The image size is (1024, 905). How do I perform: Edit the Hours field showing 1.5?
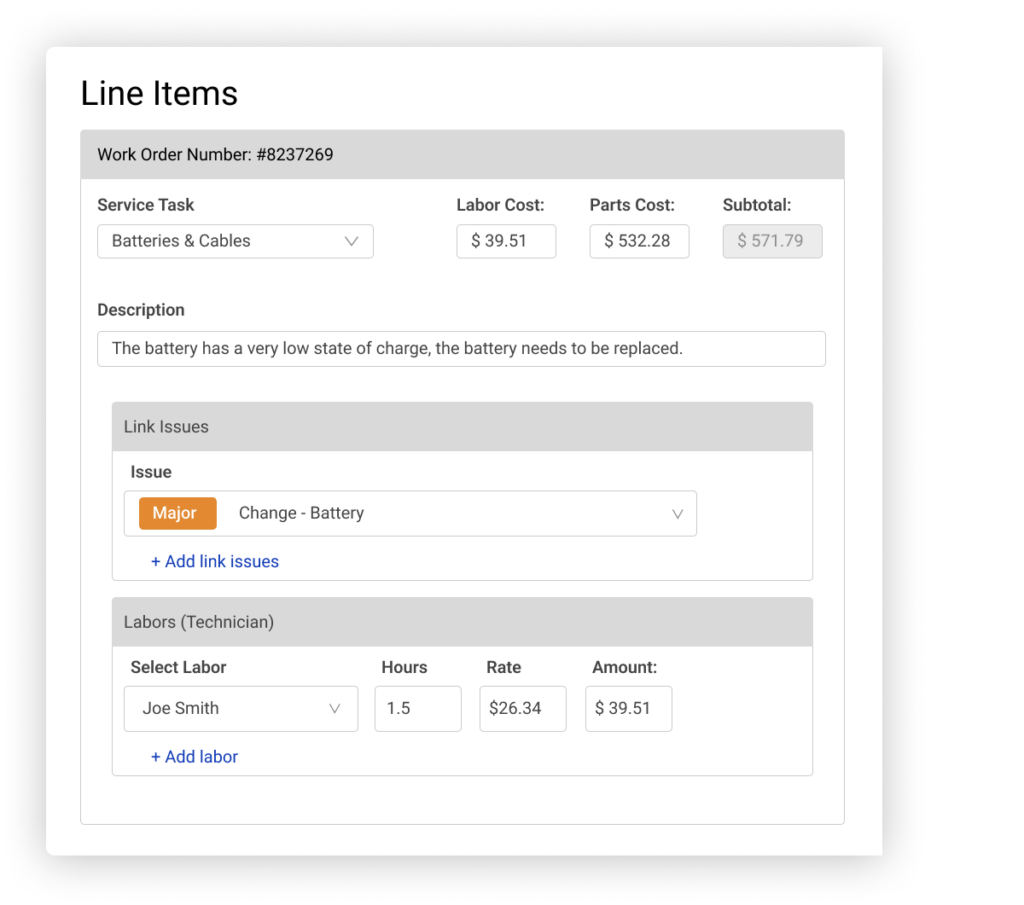tap(417, 708)
